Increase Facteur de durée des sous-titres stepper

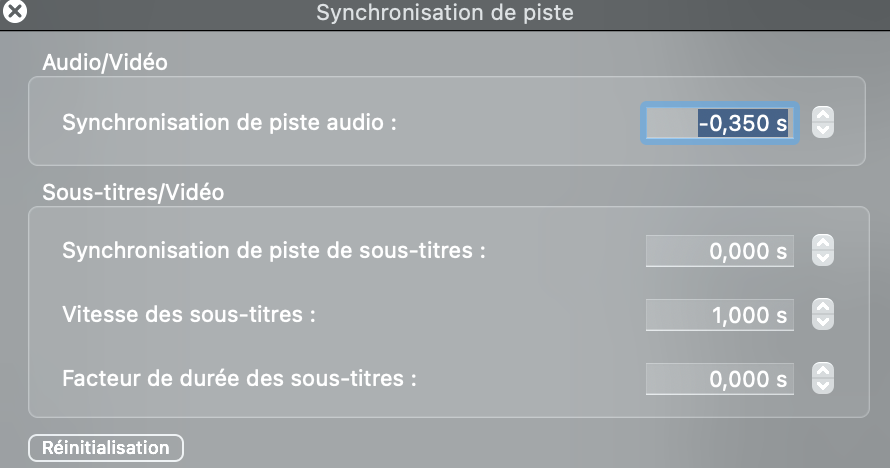pos(822,371)
